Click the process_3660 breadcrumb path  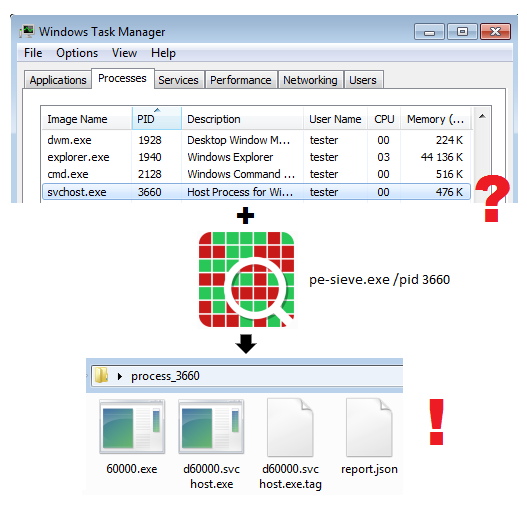coord(165,376)
